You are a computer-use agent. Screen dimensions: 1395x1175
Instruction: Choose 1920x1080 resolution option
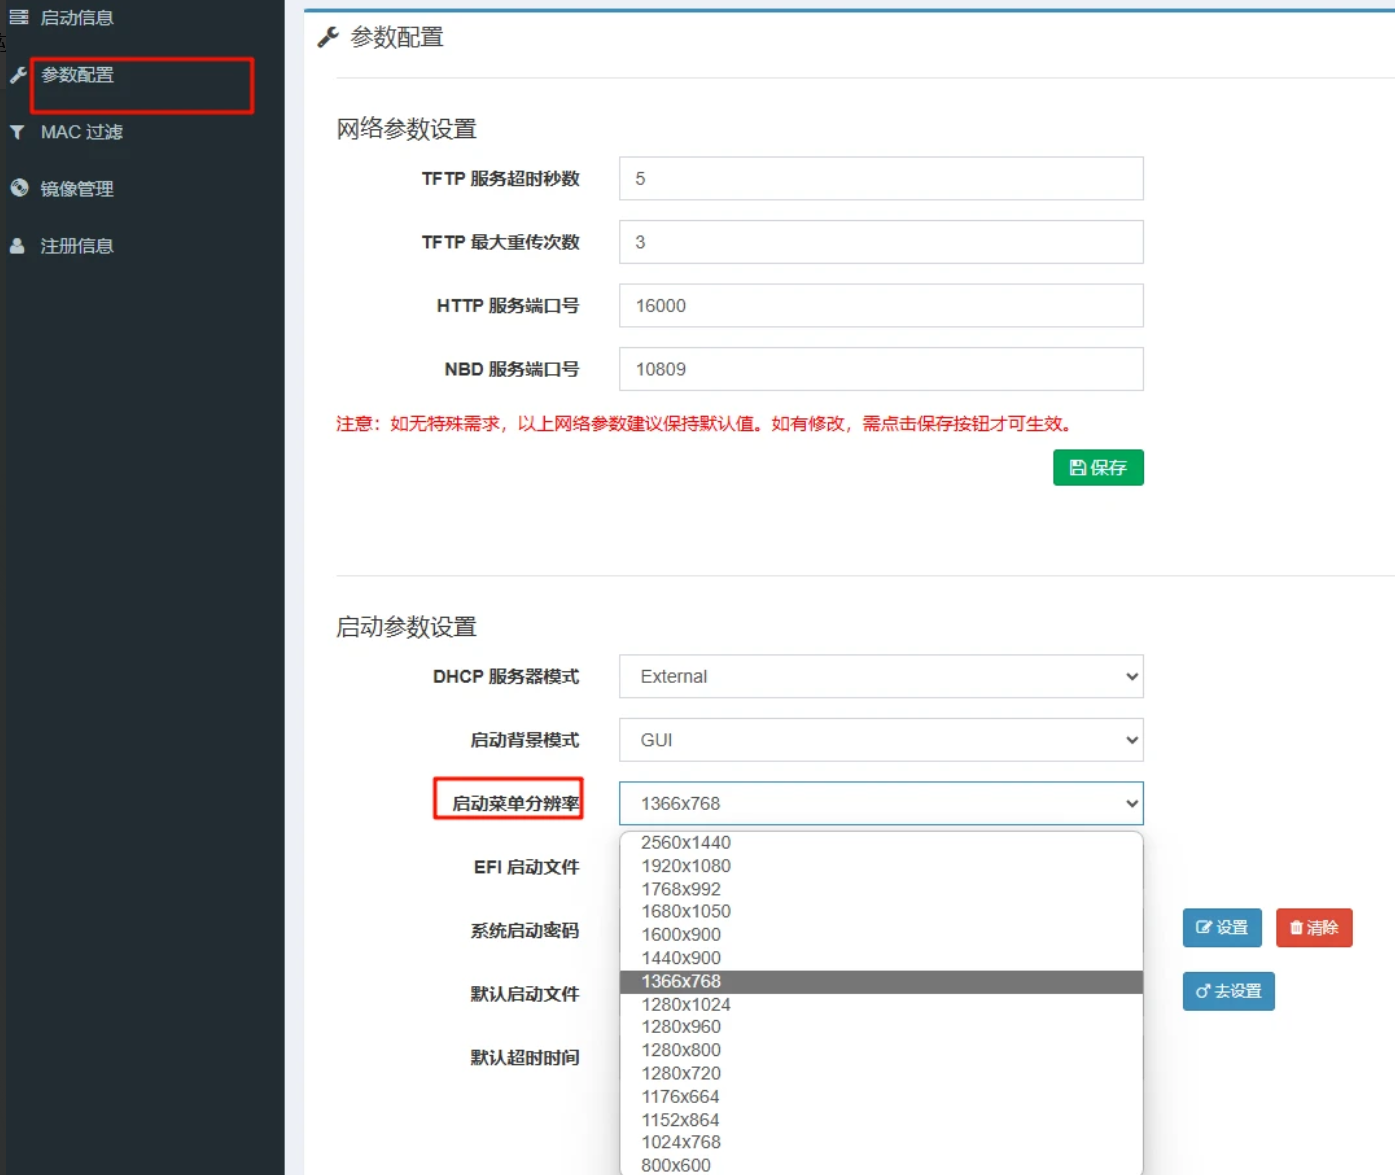coord(881,866)
